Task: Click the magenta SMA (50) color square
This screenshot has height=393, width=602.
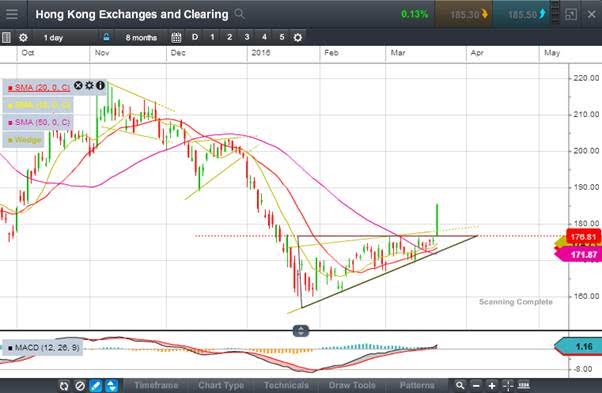Action: pos(10,123)
